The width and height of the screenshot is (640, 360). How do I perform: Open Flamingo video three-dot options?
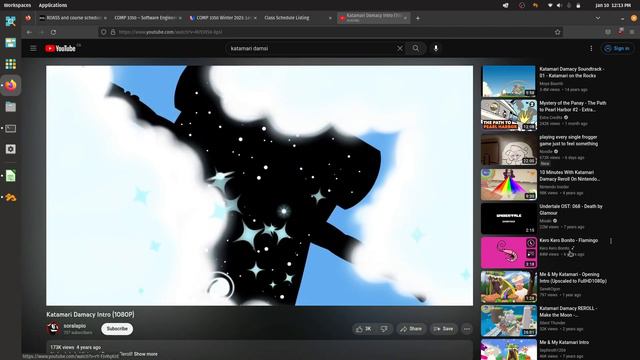pos(611,241)
